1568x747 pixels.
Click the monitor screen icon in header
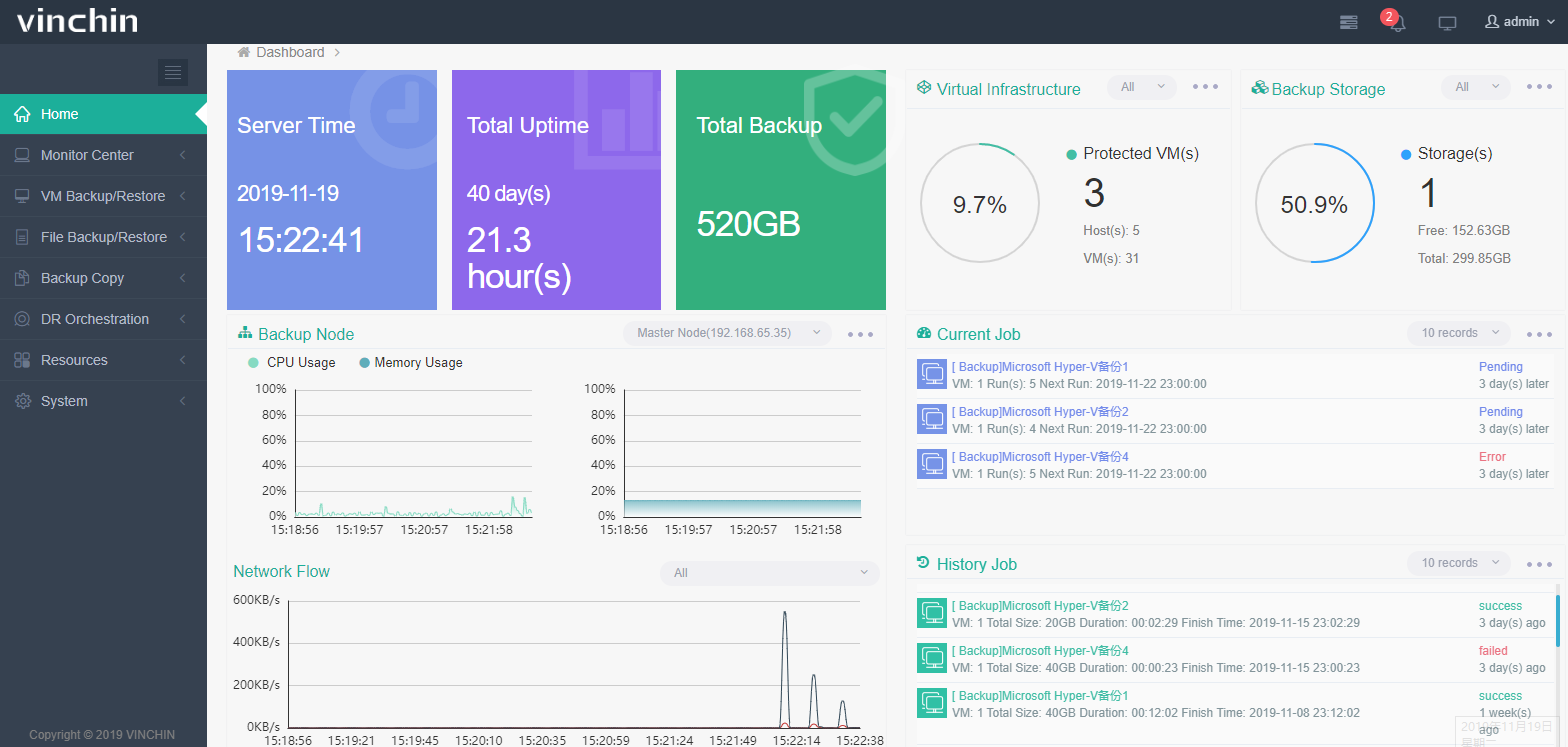click(x=1446, y=22)
